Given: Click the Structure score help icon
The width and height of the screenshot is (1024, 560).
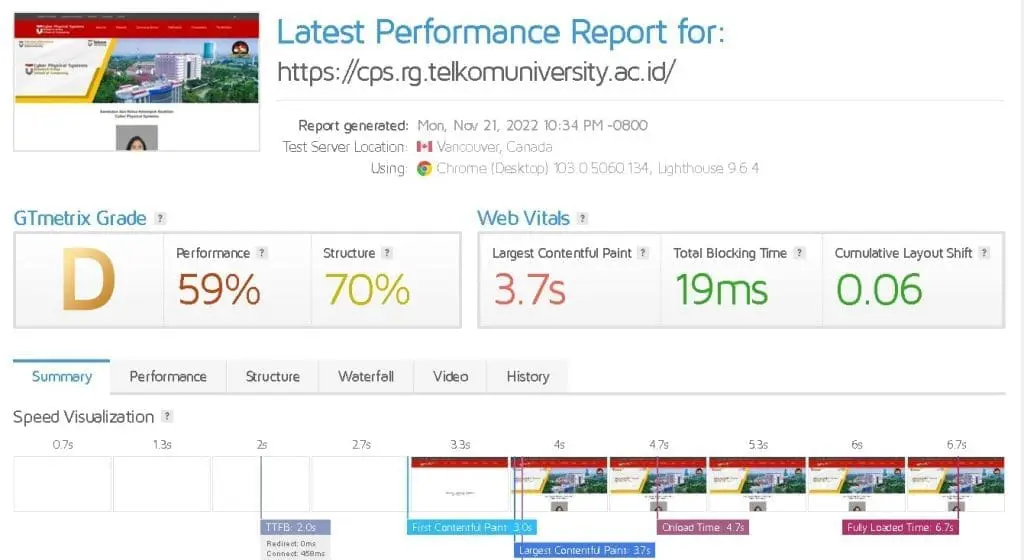Looking at the screenshot, I should pyautogui.click(x=387, y=253).
